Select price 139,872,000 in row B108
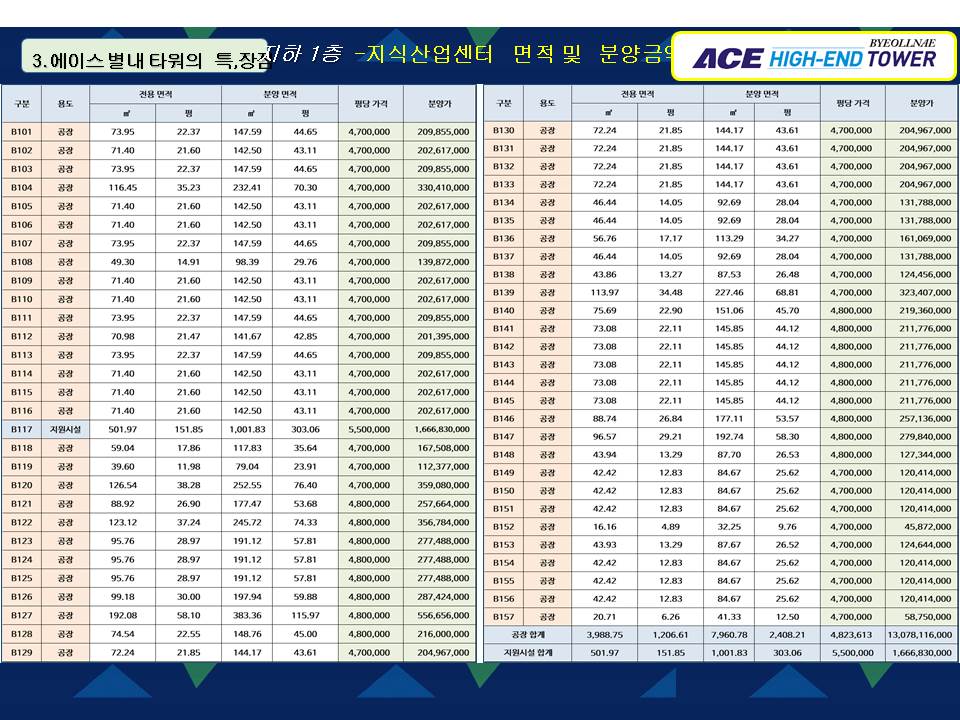 pos(443,262)
